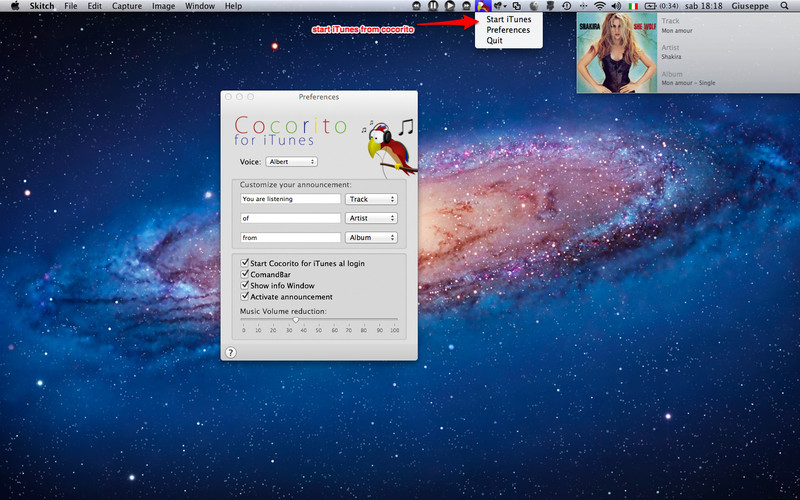Select Preferences from the Cocorito menu
This screenshot has width=800, height=500.
click(x=509, y=30)
